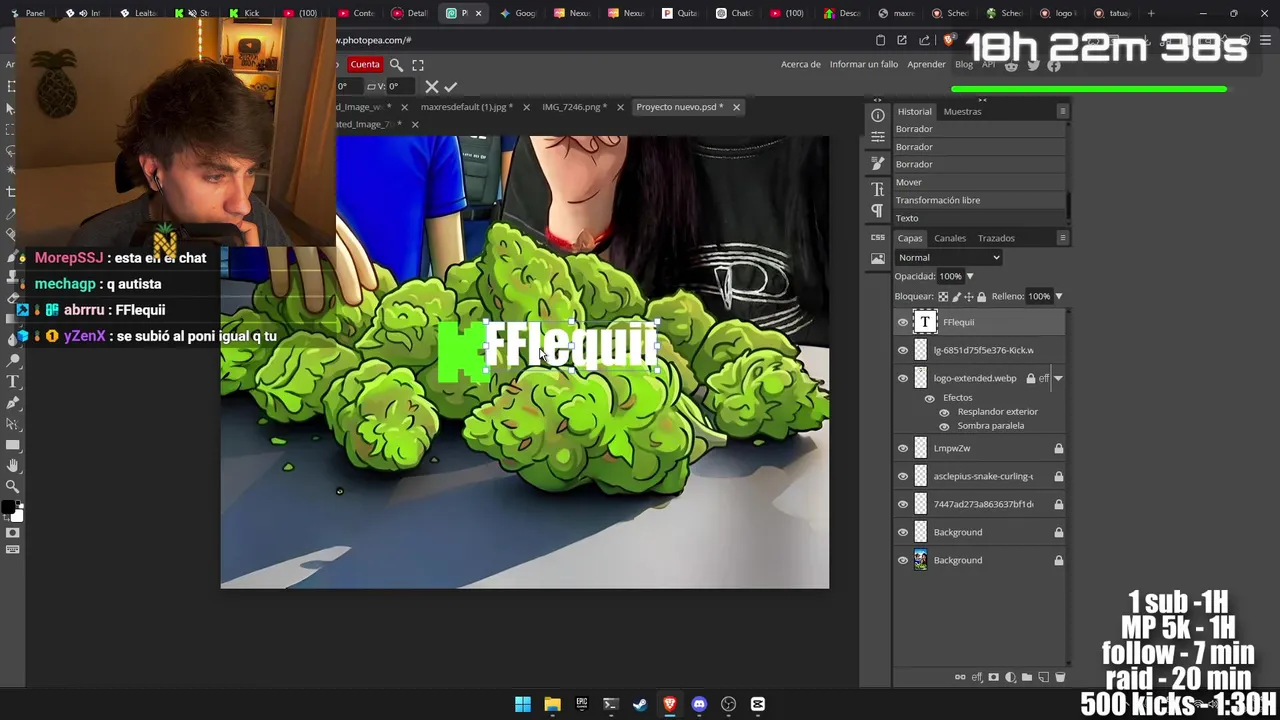Open the Historial panel menu button

pos(1062,111)
